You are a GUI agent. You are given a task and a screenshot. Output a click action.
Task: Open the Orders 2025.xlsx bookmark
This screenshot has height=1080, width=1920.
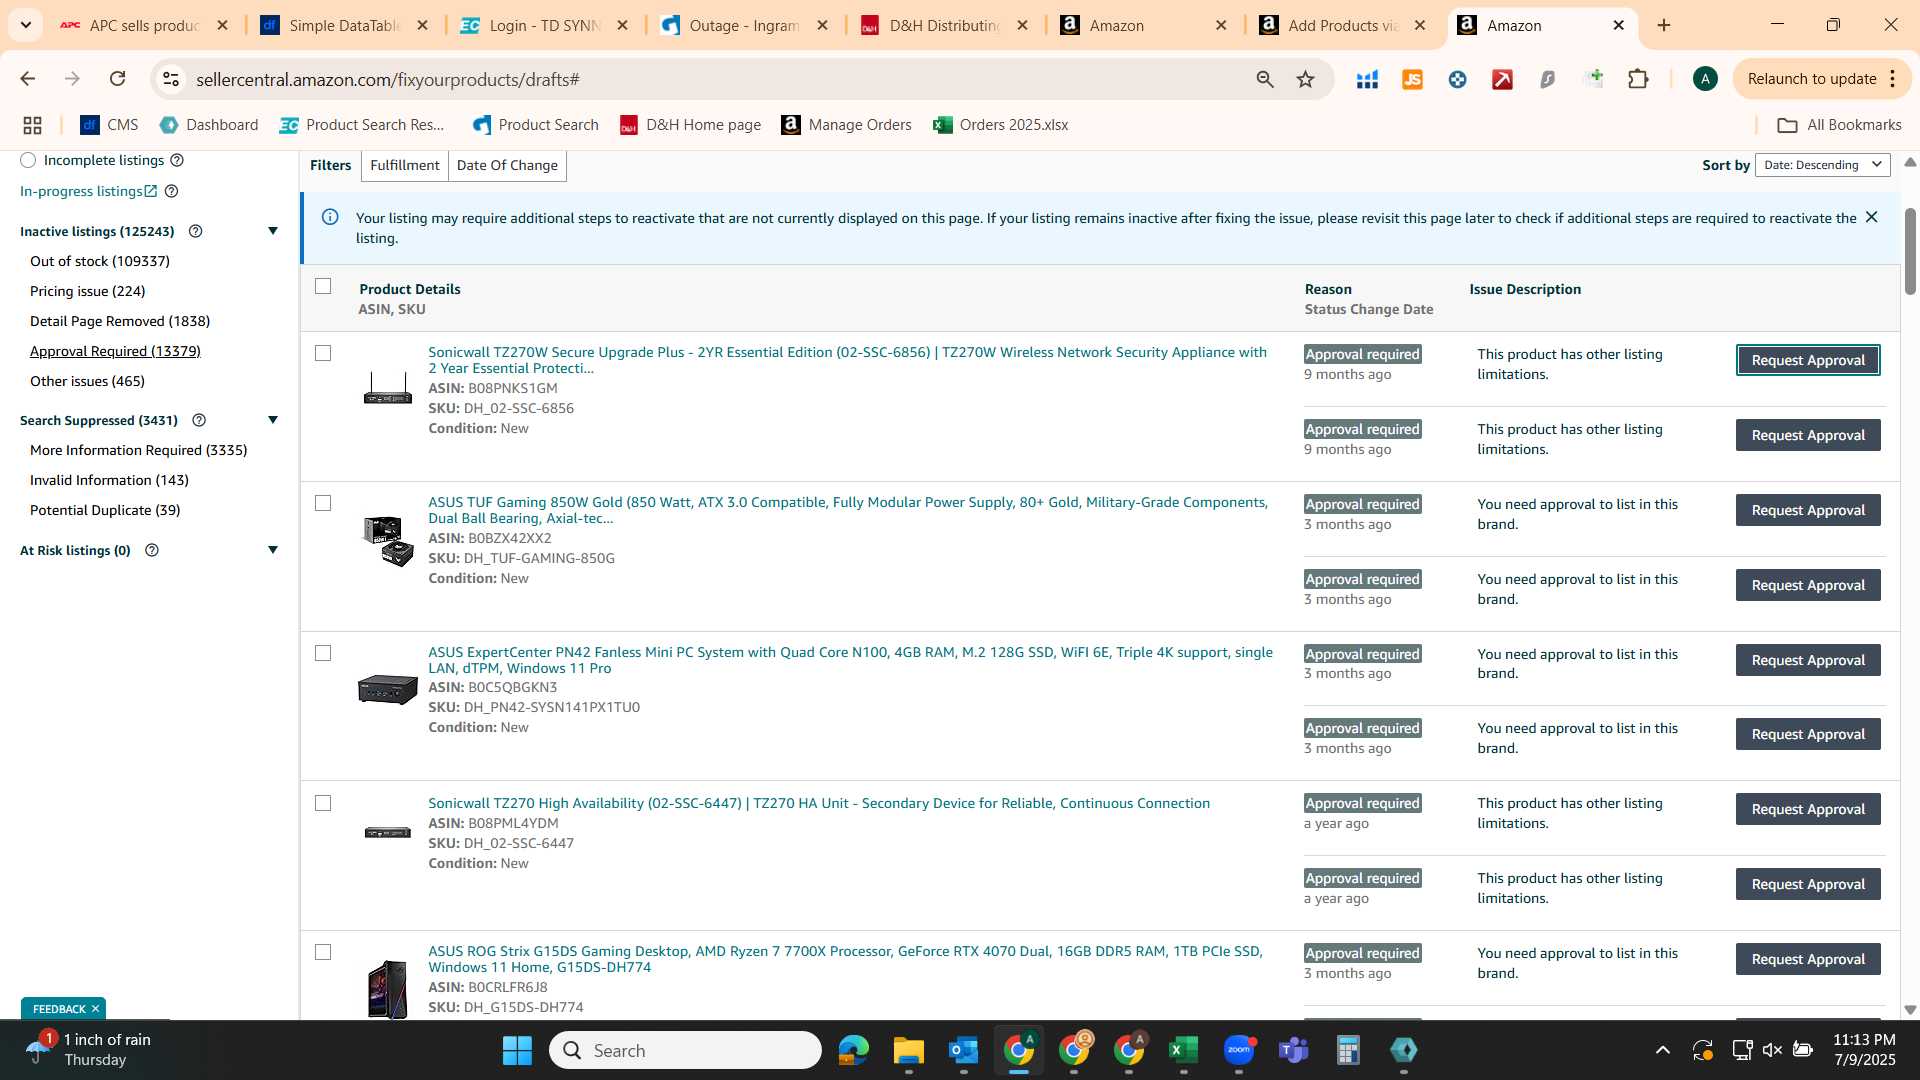(x=1001, y=125)
